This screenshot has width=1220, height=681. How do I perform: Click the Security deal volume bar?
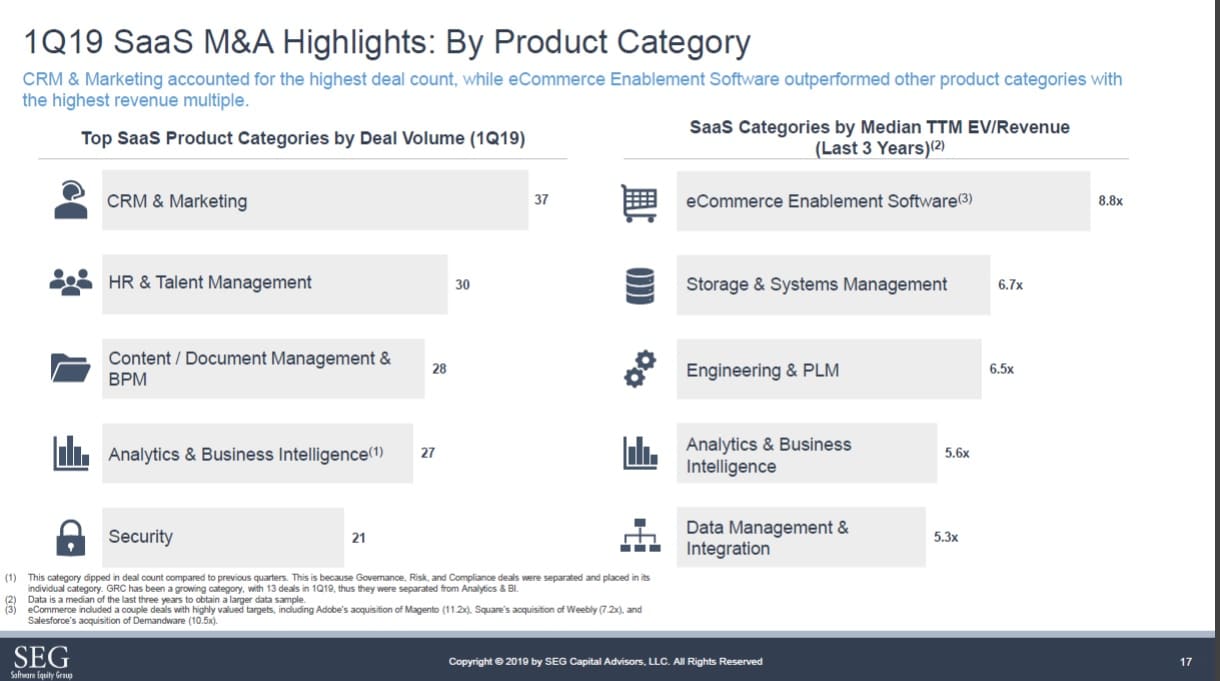223,537
